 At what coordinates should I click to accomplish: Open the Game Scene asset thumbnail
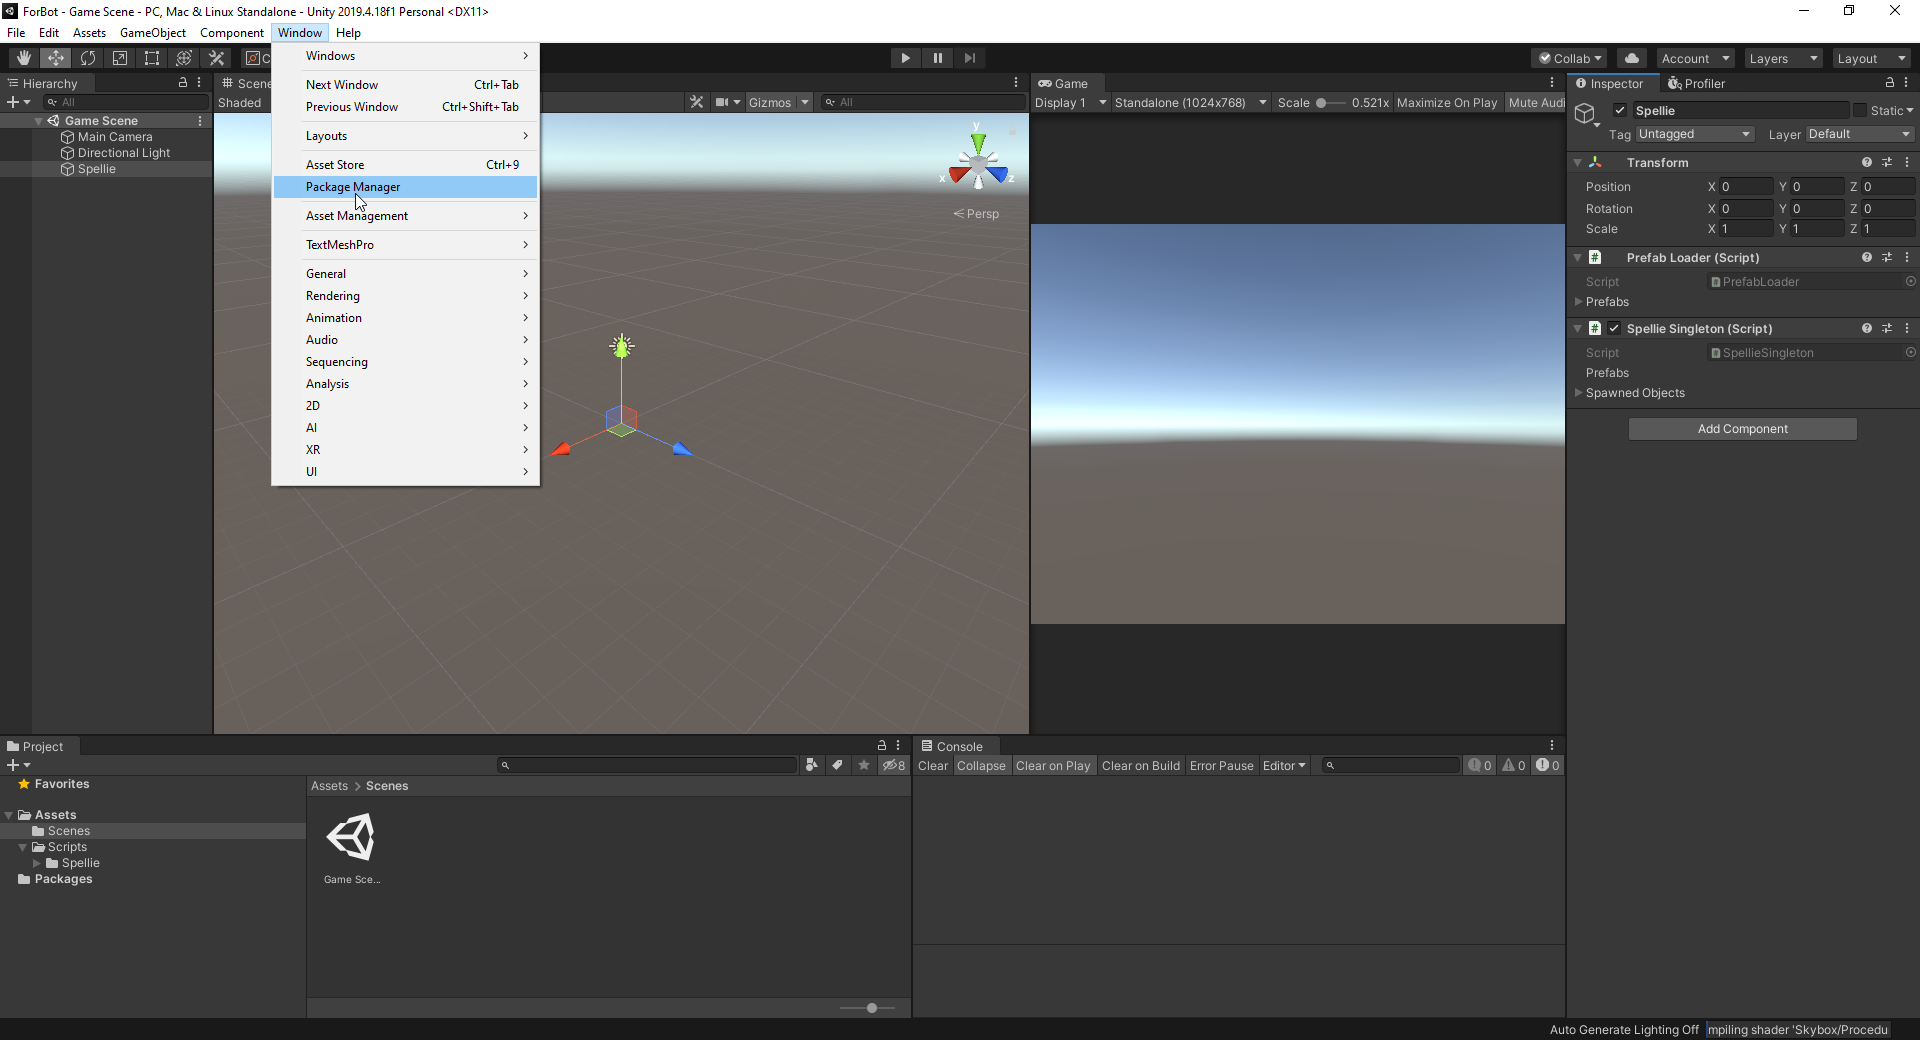(351, 838)
